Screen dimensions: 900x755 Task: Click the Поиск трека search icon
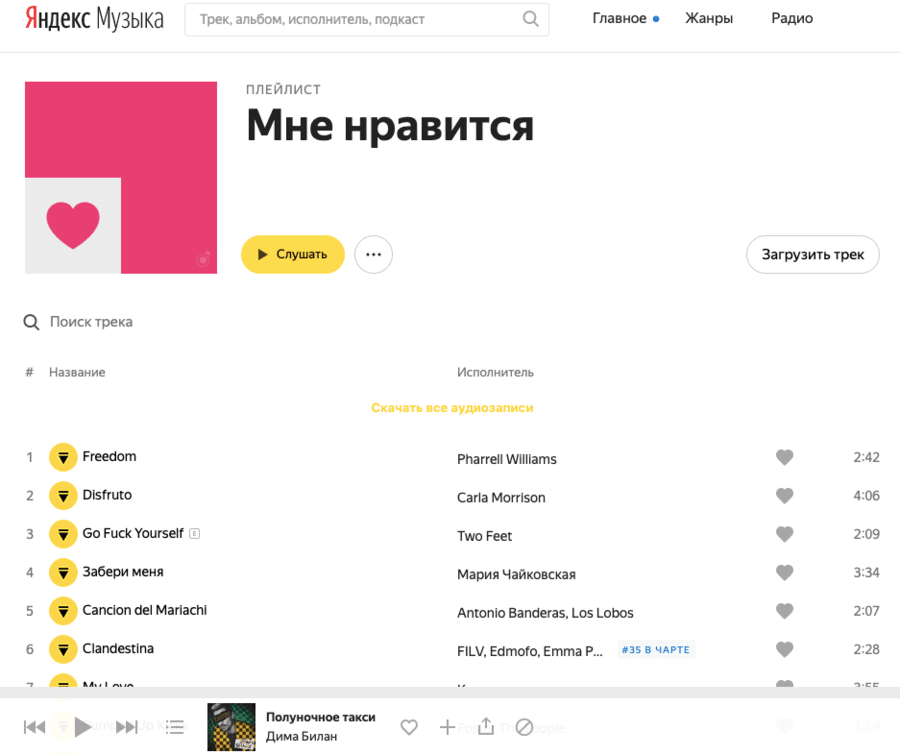coord(31,322)
